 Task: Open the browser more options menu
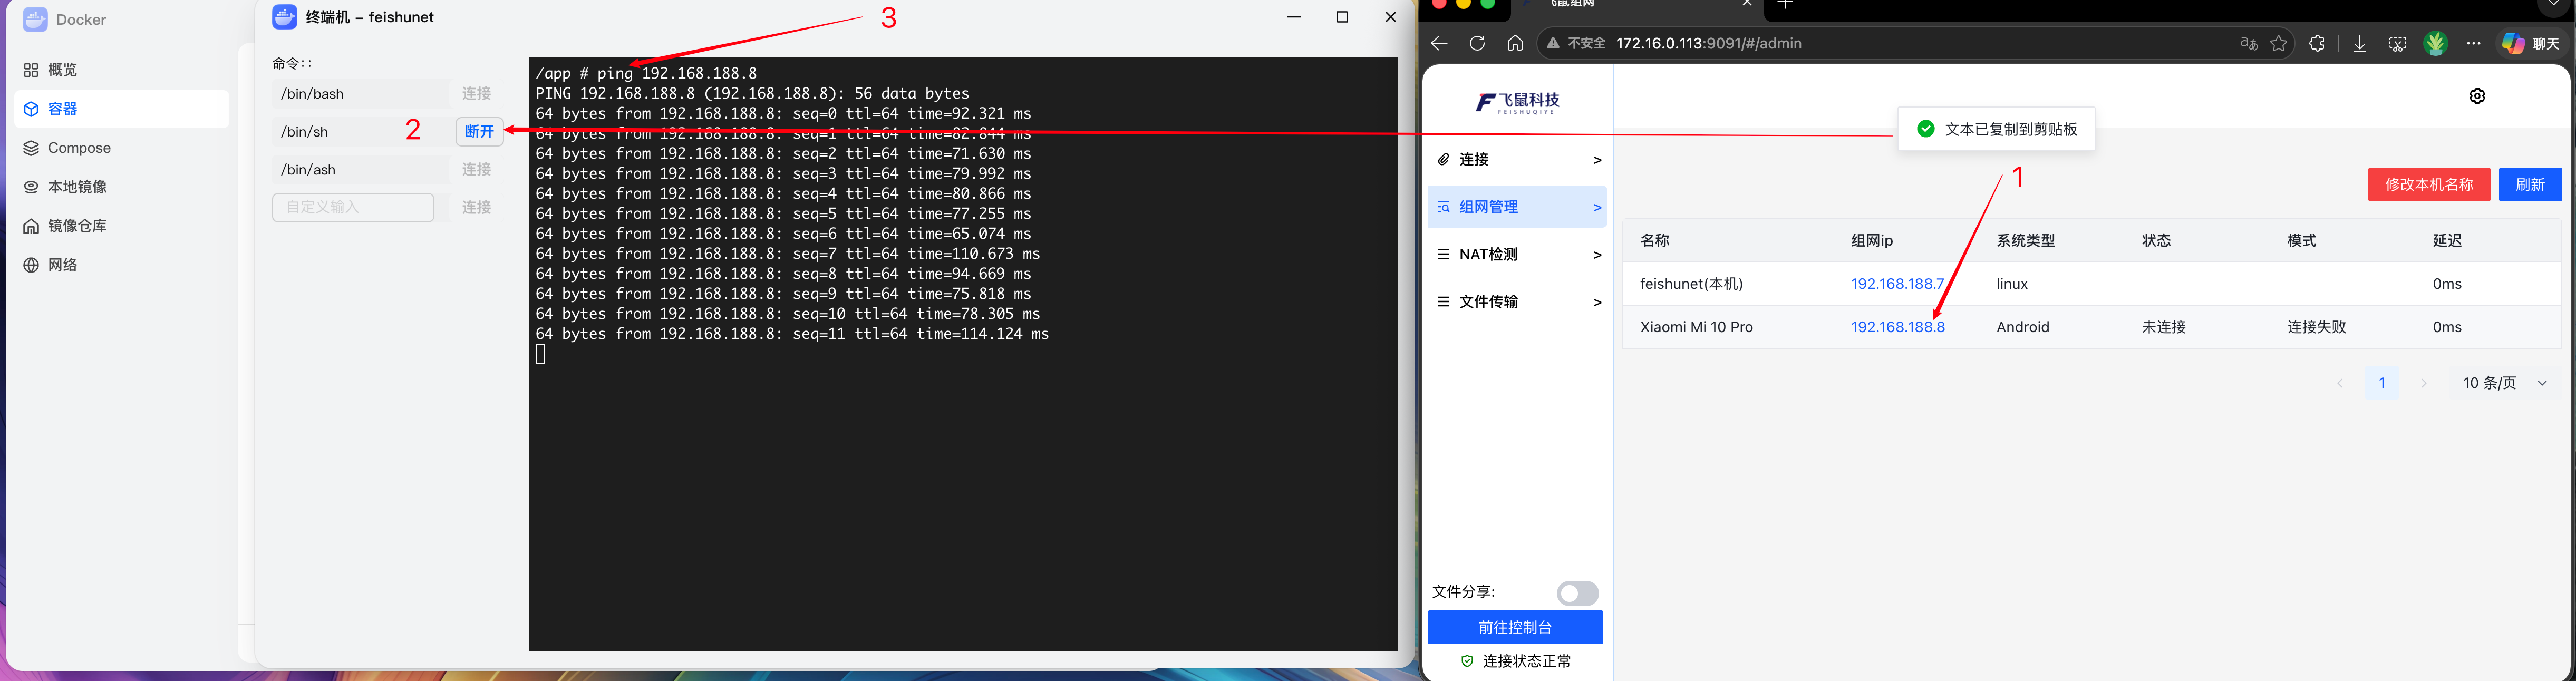[x=2473, y=43]
